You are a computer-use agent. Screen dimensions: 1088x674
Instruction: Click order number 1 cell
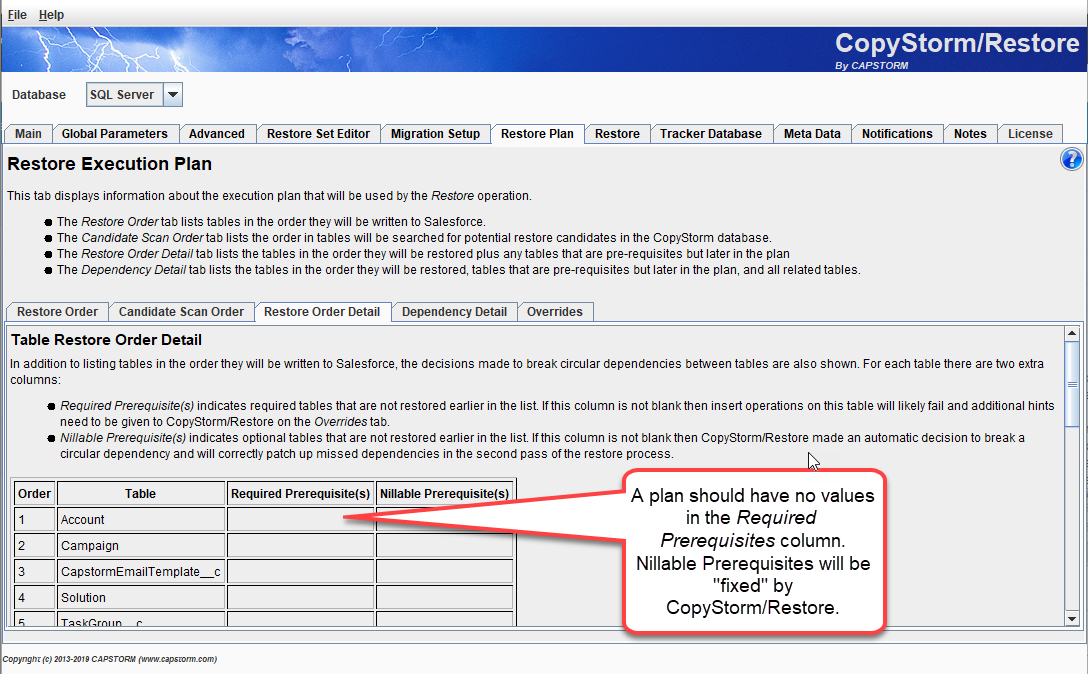[35, 520]
